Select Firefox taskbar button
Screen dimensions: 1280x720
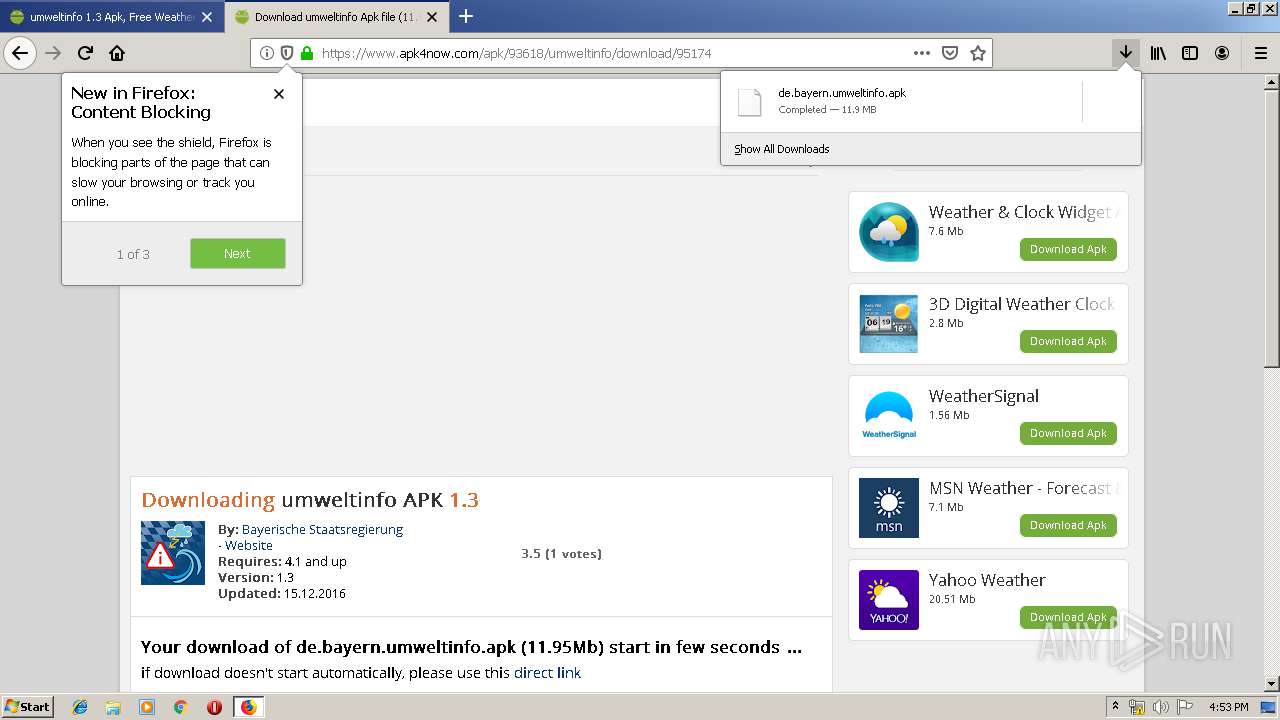(x=248, y=707)
